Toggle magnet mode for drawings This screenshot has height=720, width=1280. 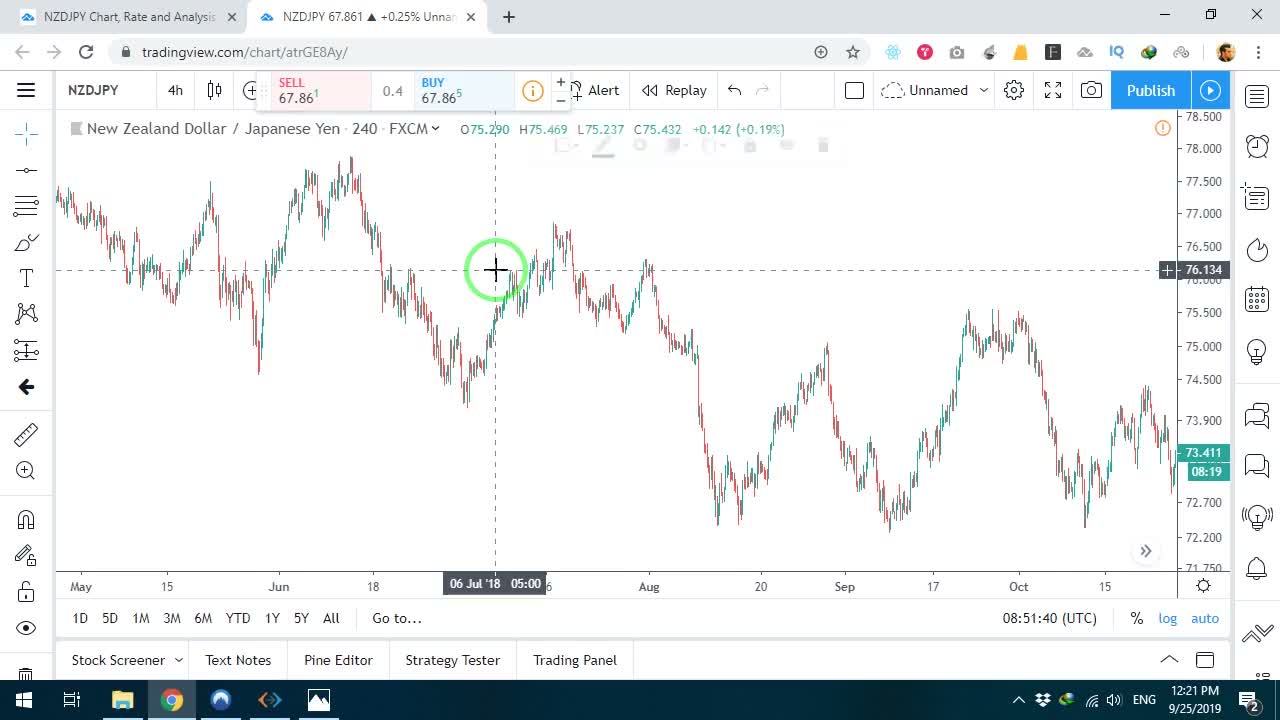[26, 519]
